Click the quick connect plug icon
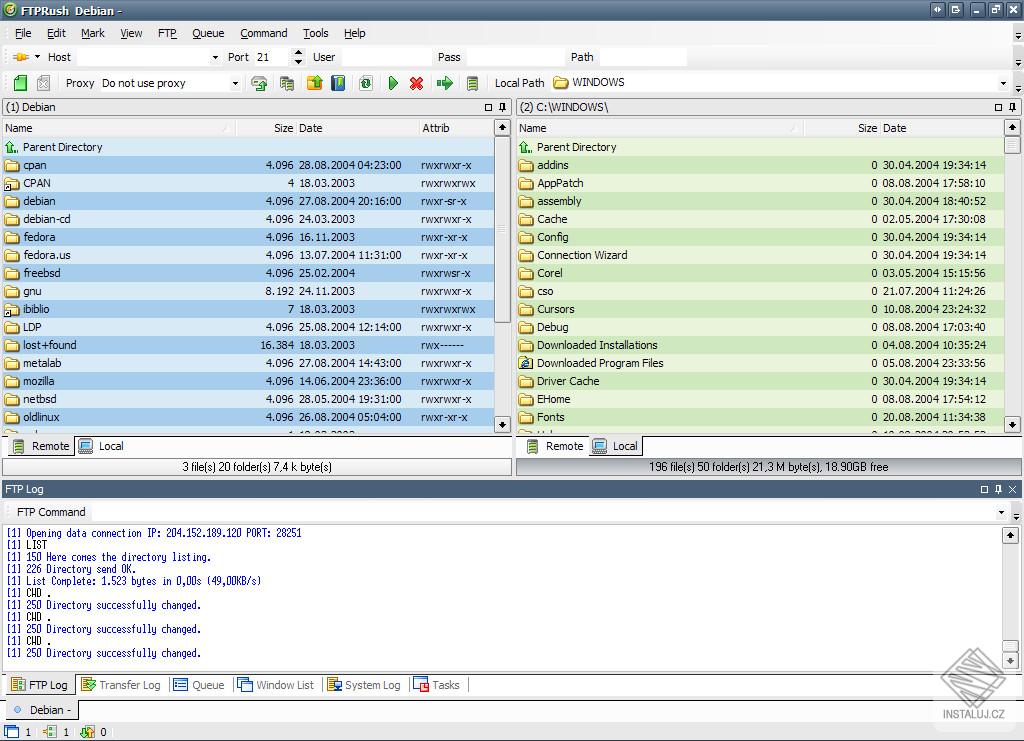The width and height of the screenshot is (1024, 741). (x=20, y=57)
